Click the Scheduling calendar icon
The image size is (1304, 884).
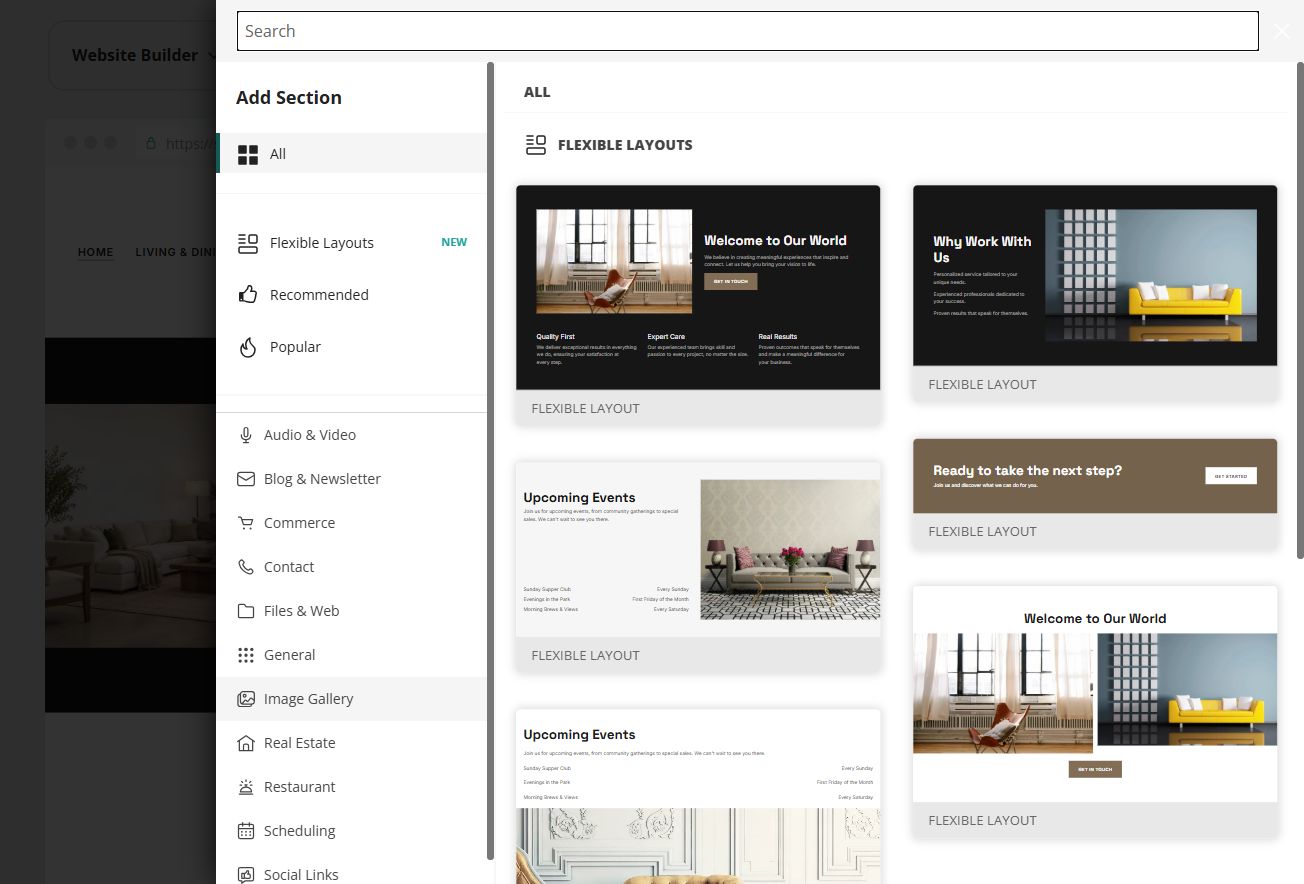pos(246,831)
